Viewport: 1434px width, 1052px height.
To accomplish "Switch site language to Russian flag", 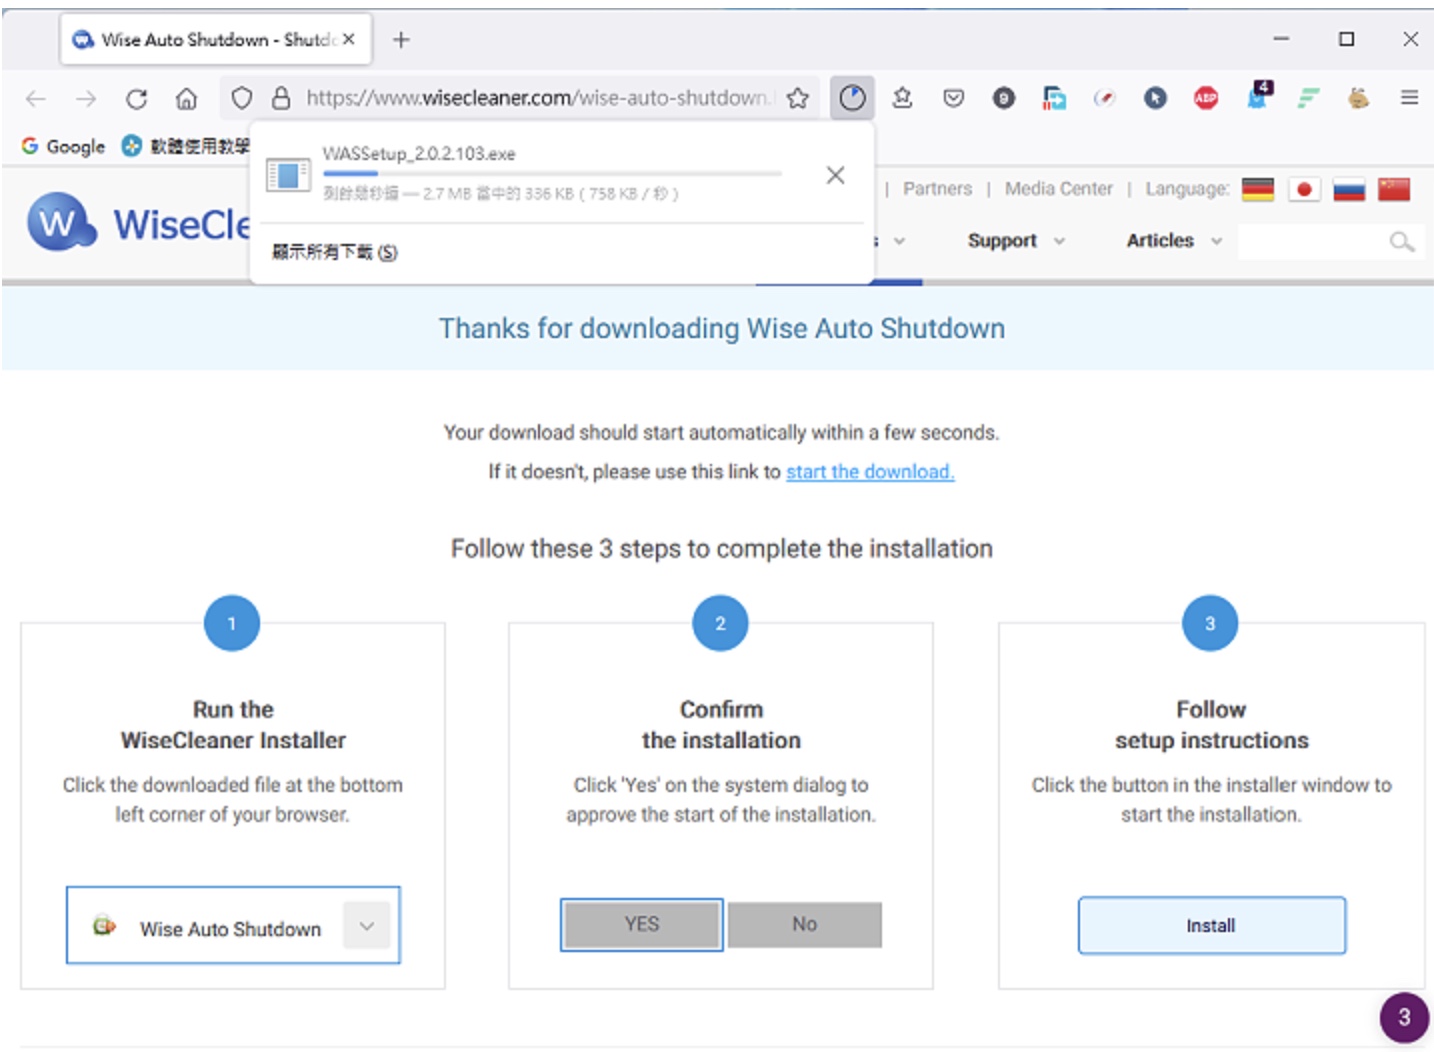I will tap(1349, 189).
